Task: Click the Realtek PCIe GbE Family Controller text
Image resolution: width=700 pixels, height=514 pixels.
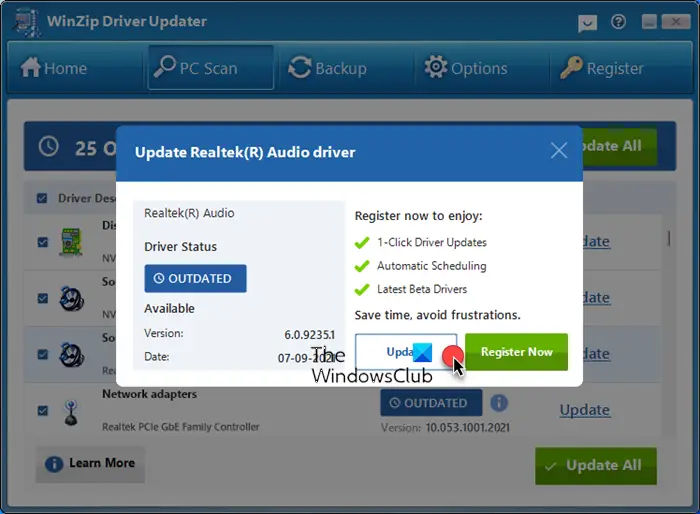Action: tap(181, 427)
